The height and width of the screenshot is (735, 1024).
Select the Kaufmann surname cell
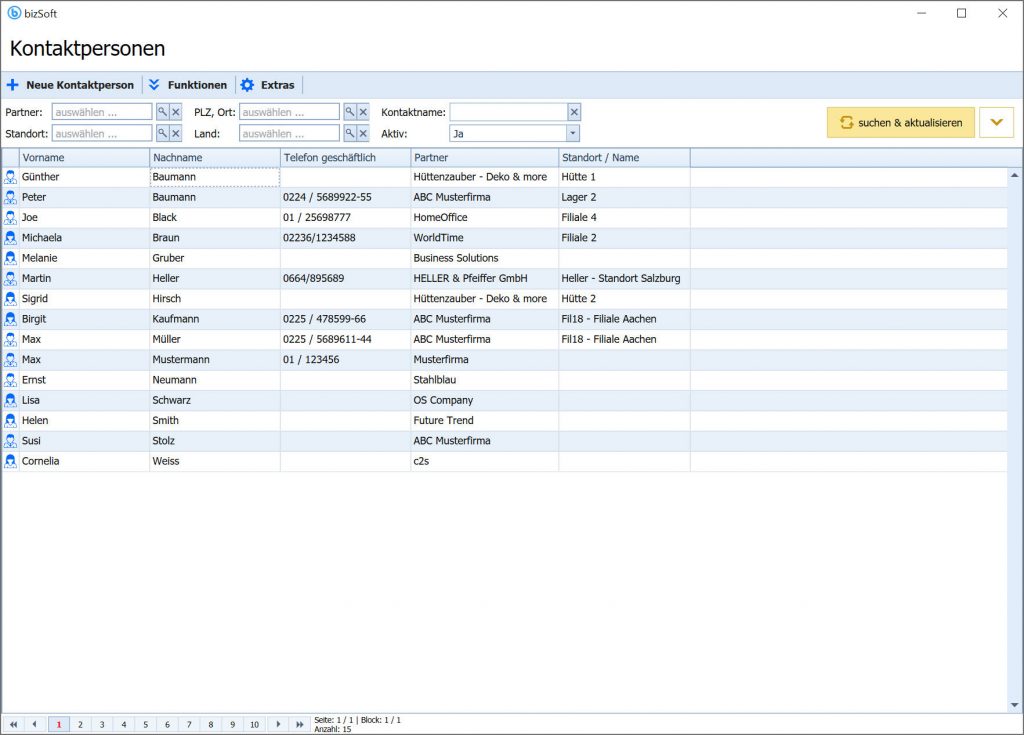point(215,319)
